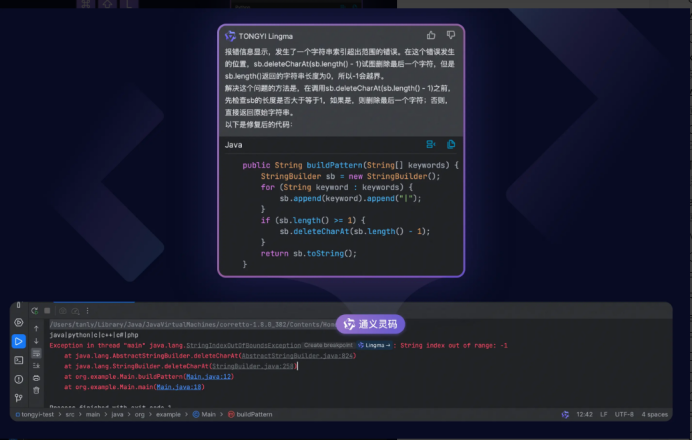Copy the Java code snippet
This screenshot has width=692, height=441.
[451, 144]
